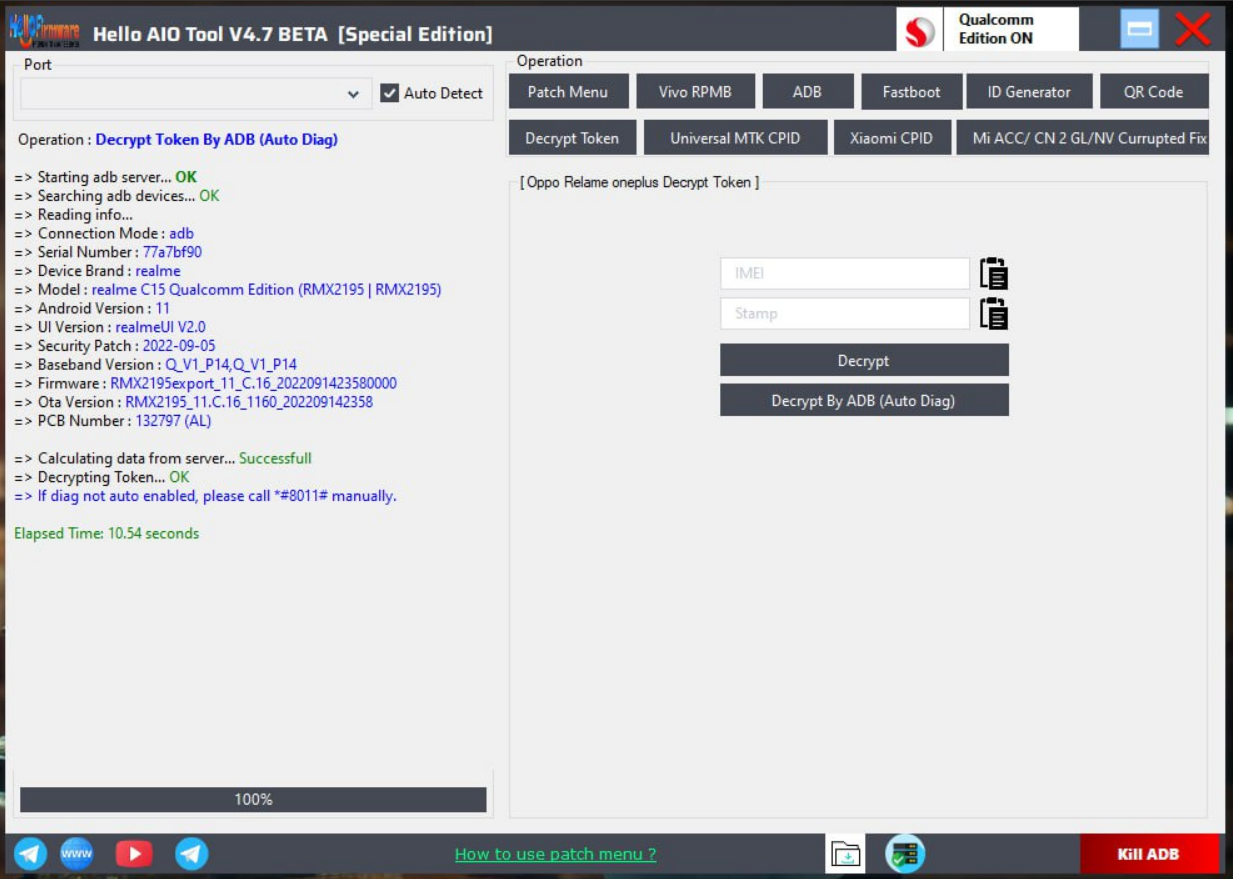
Task: Click the Kill ADB button
Action: pos(1149,854)
